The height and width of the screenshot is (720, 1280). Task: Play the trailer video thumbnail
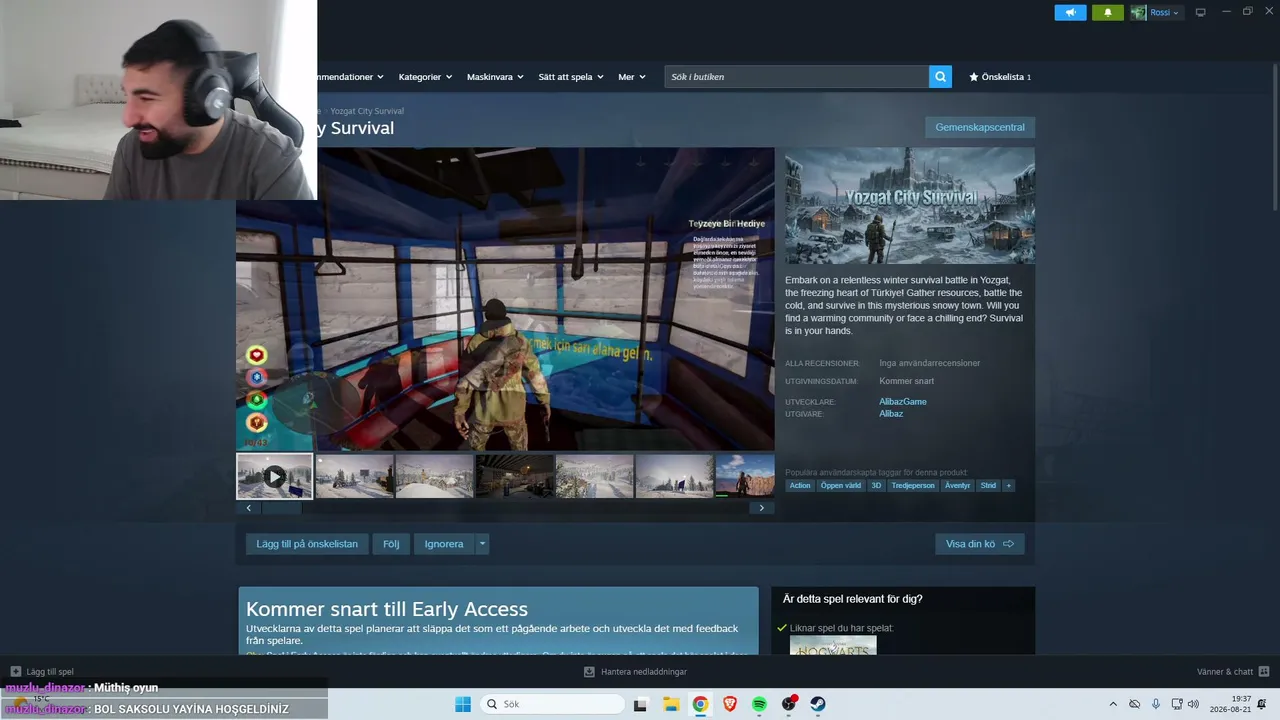tap(274, 477)
